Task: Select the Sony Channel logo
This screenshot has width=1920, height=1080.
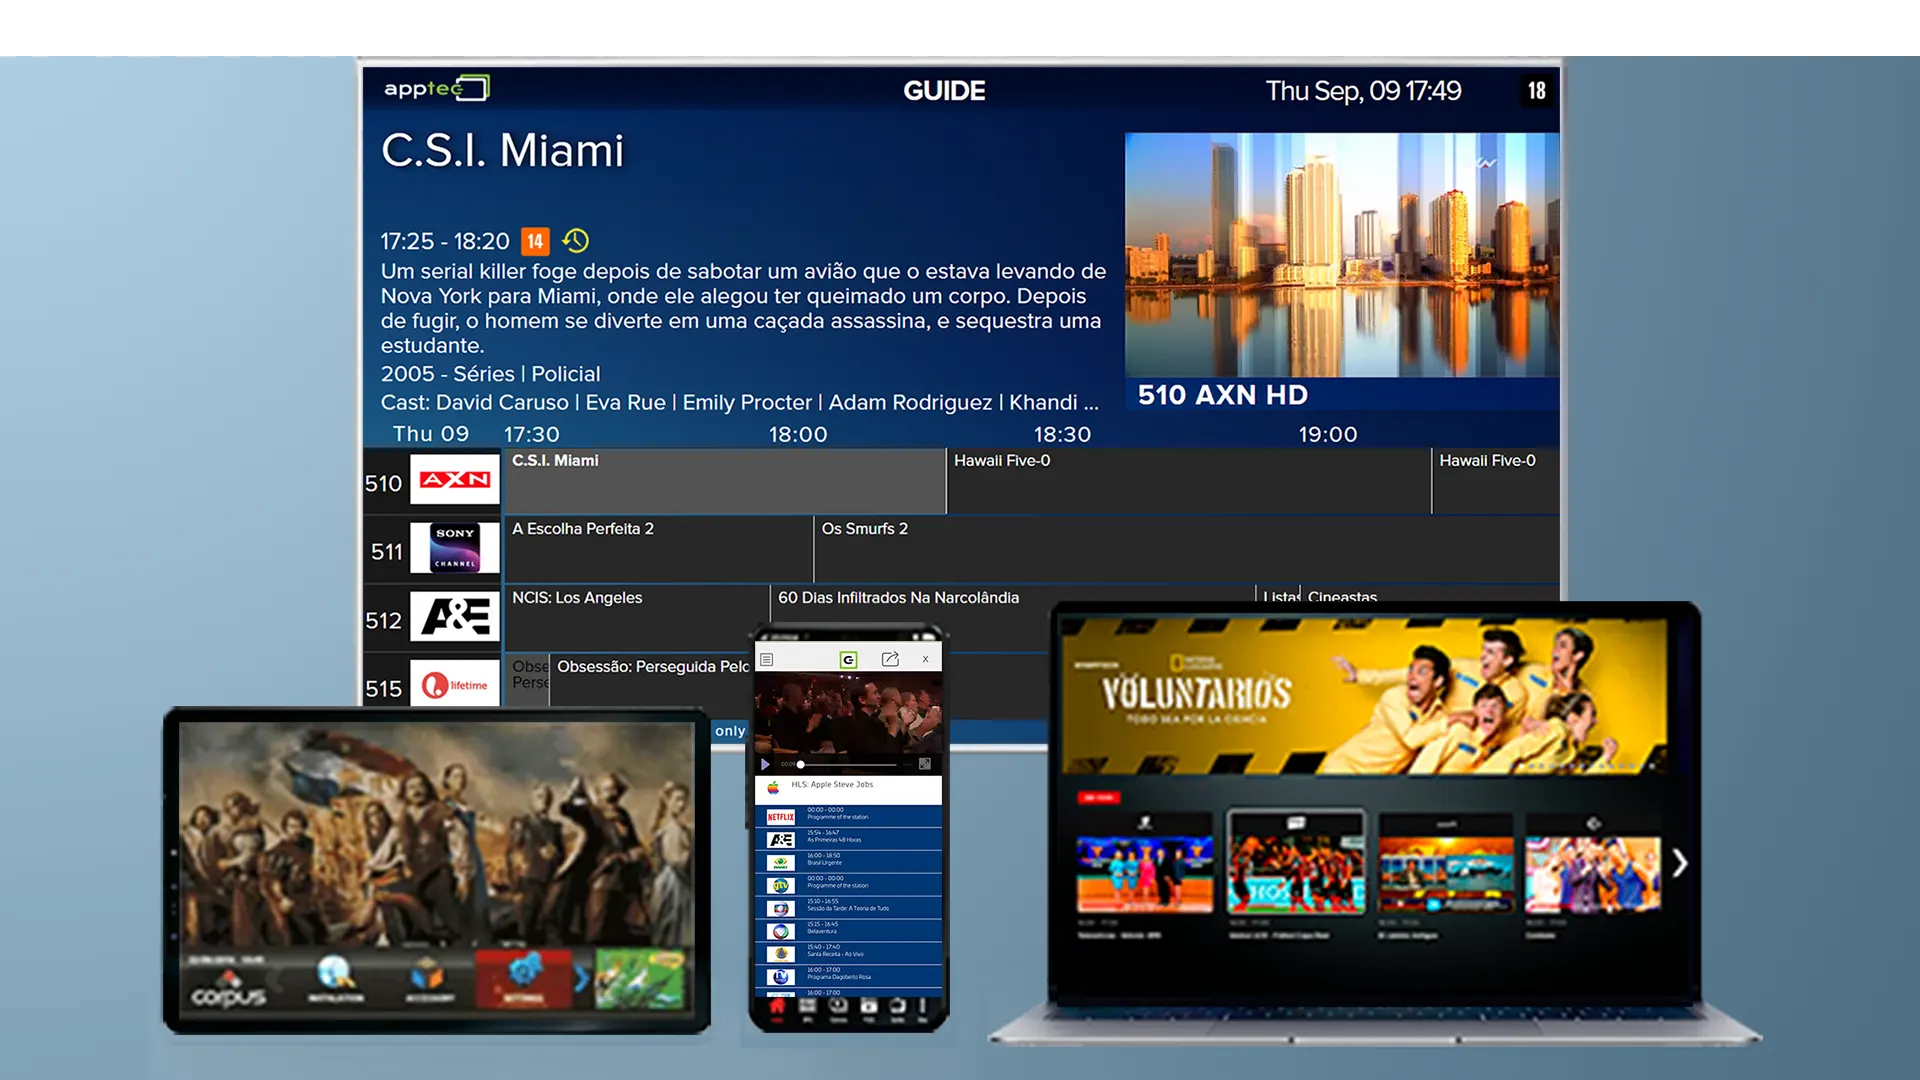Action: (455, 548)
